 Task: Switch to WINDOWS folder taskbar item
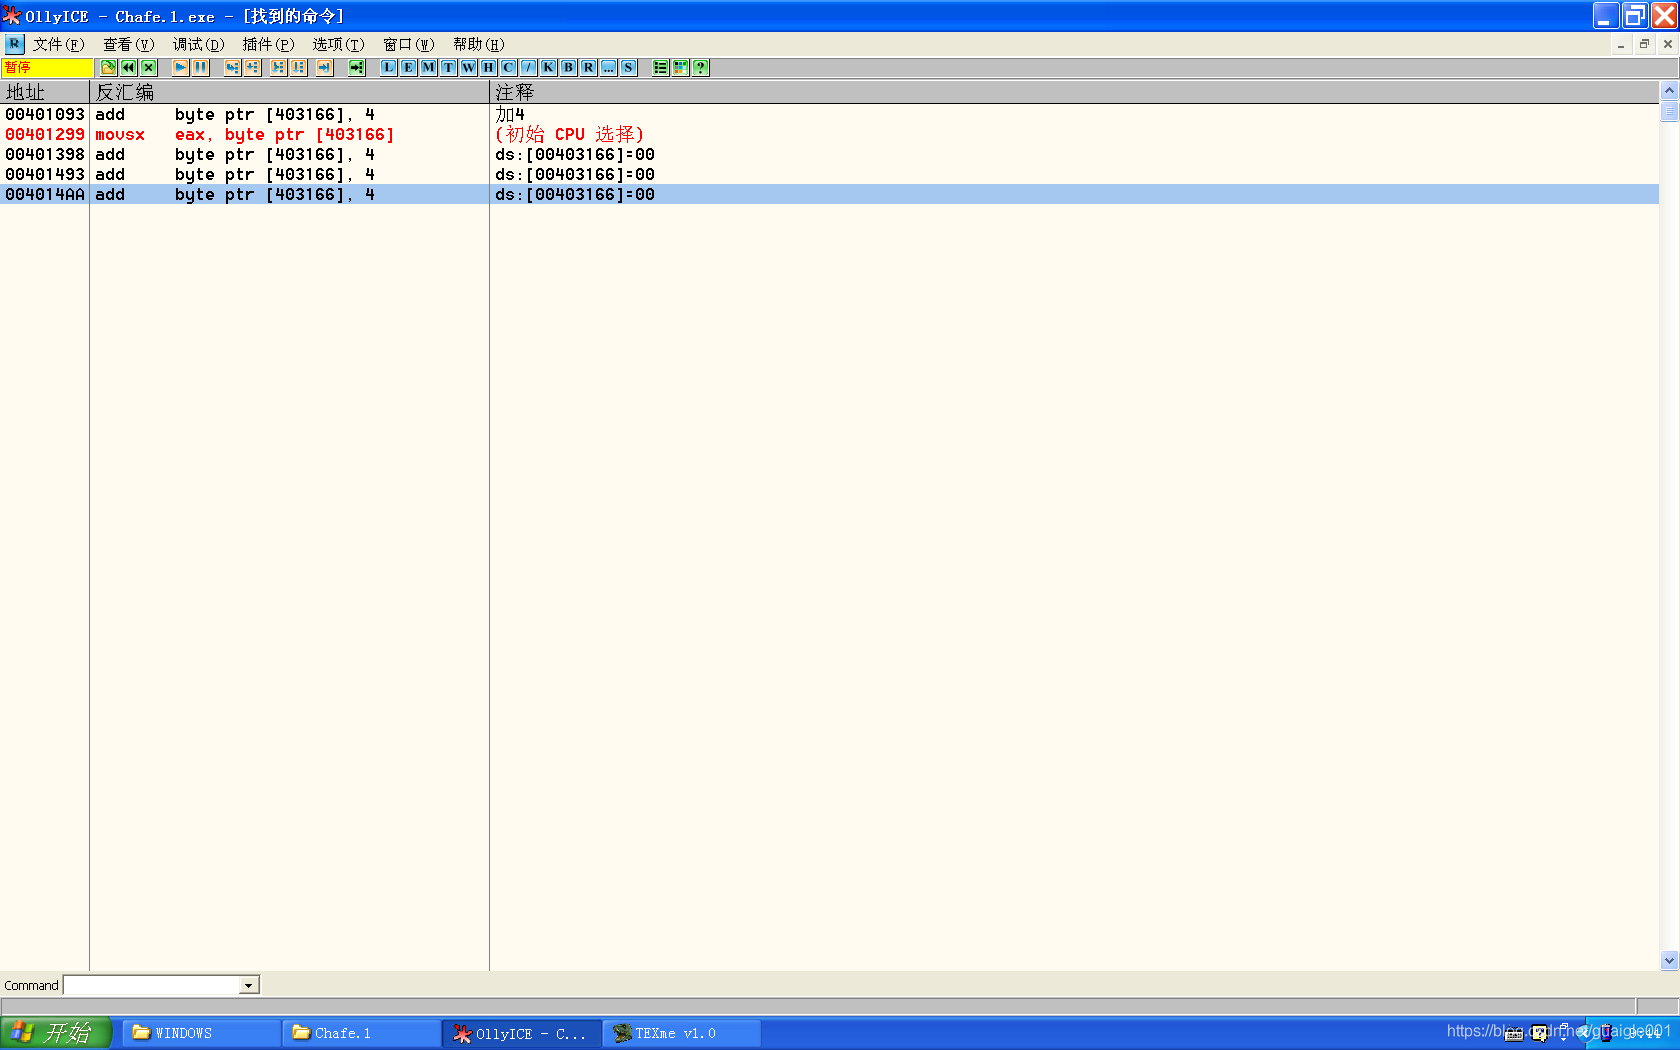tap(202, 1033)
